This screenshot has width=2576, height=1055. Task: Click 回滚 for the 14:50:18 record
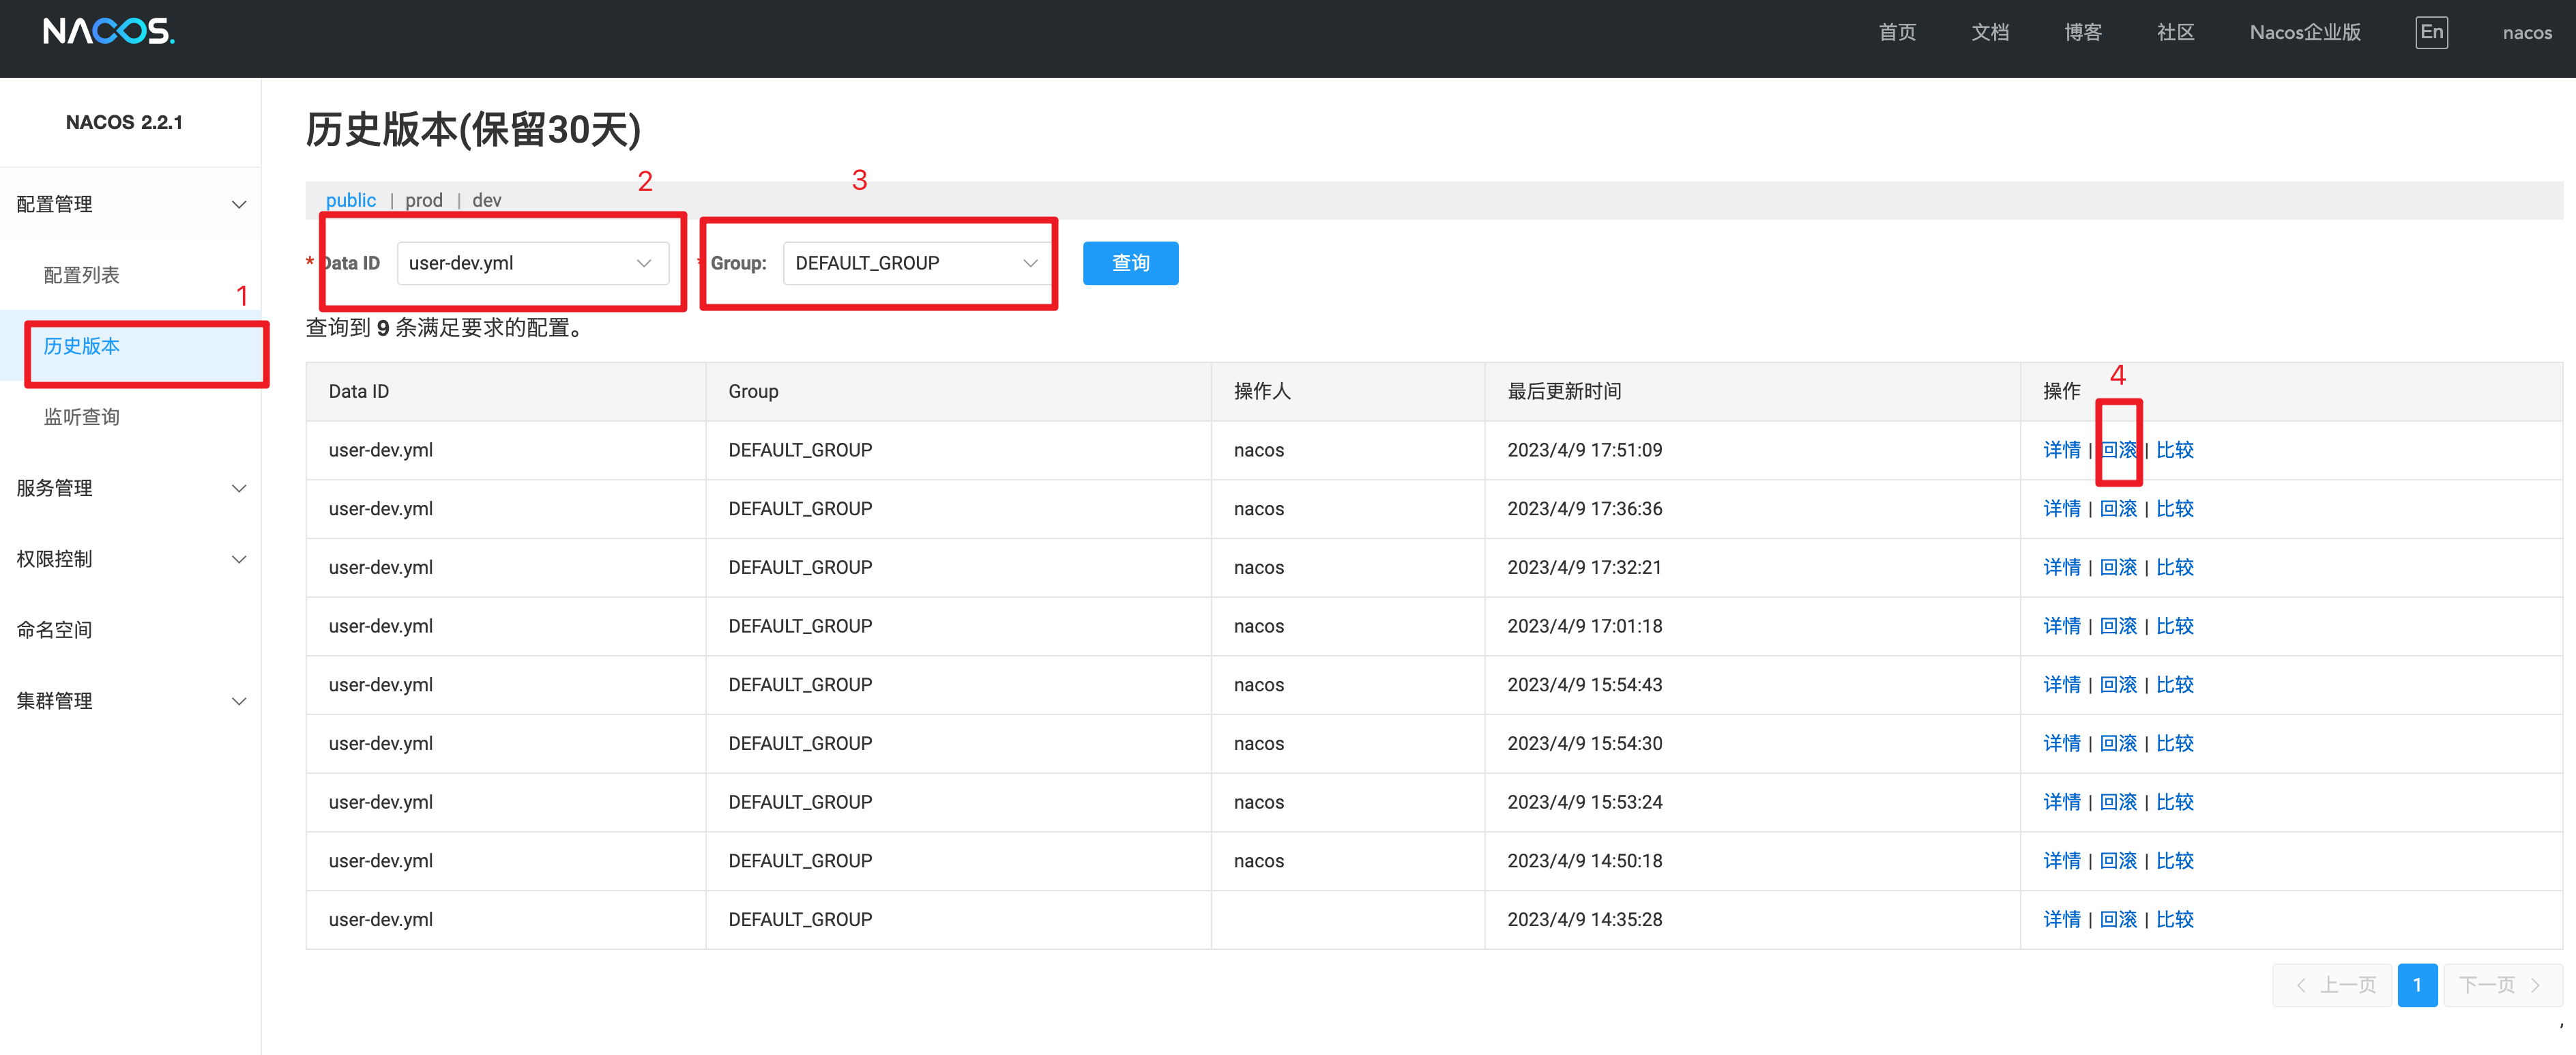point(2118,861)
